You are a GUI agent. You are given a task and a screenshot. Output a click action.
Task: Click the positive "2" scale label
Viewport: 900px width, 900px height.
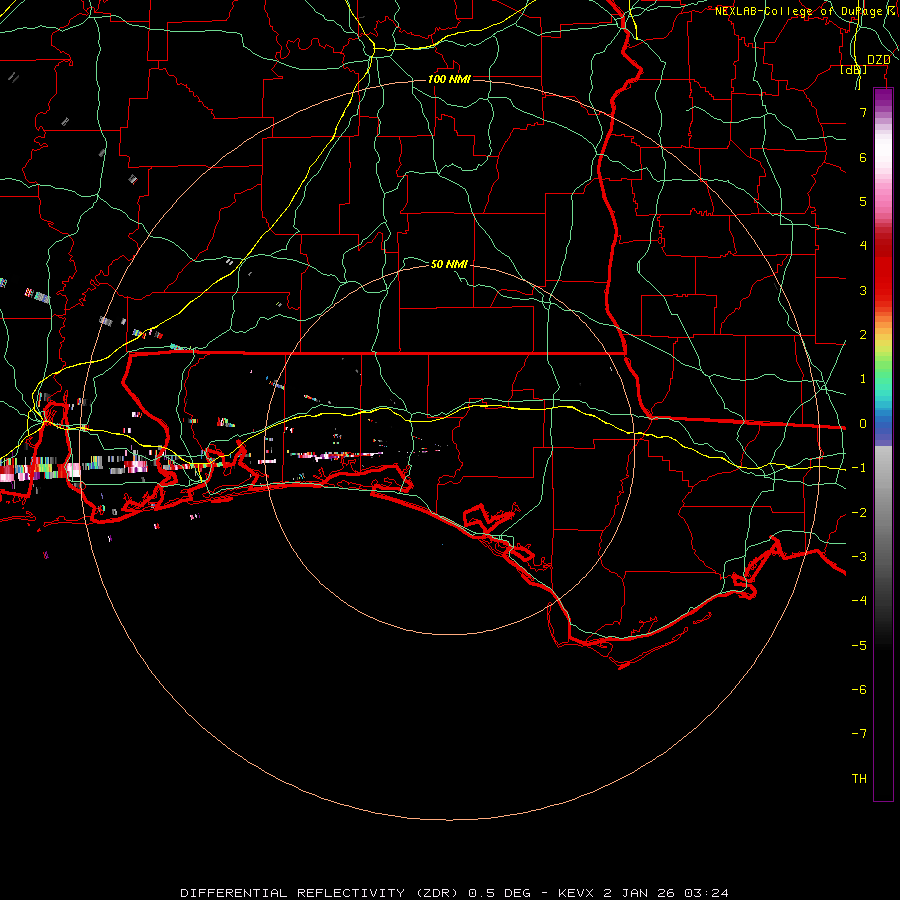(x=863, y=335)
